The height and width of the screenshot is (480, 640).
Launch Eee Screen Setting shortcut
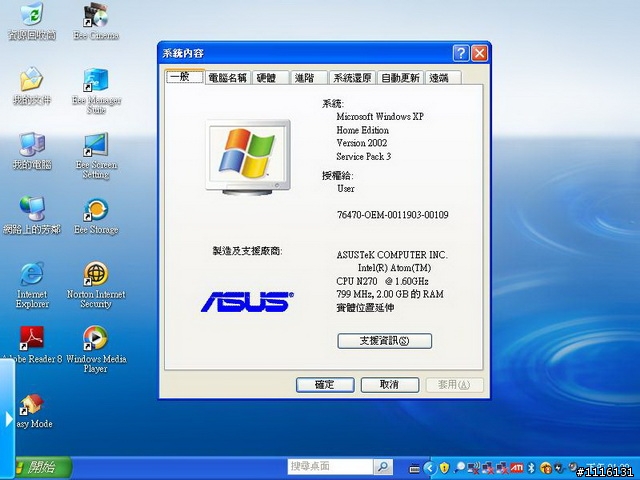pos(96,155)
